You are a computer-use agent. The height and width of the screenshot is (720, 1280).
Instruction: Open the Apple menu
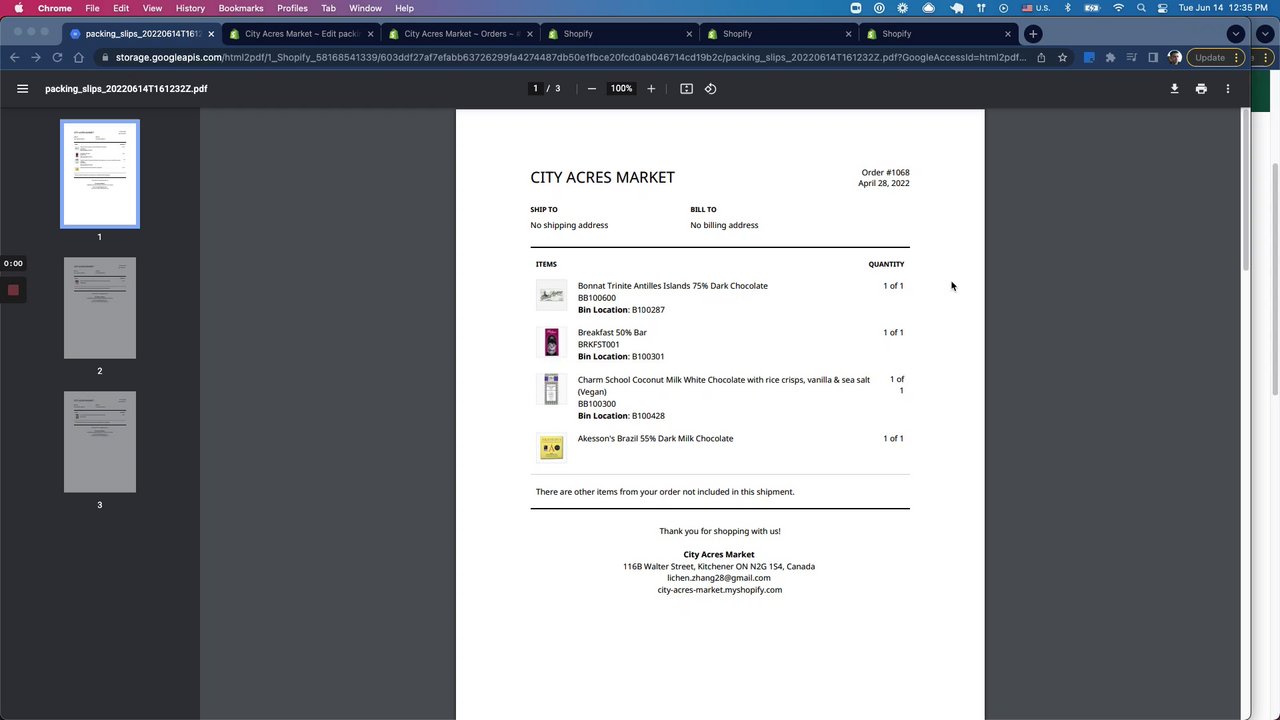coord(18,8)
